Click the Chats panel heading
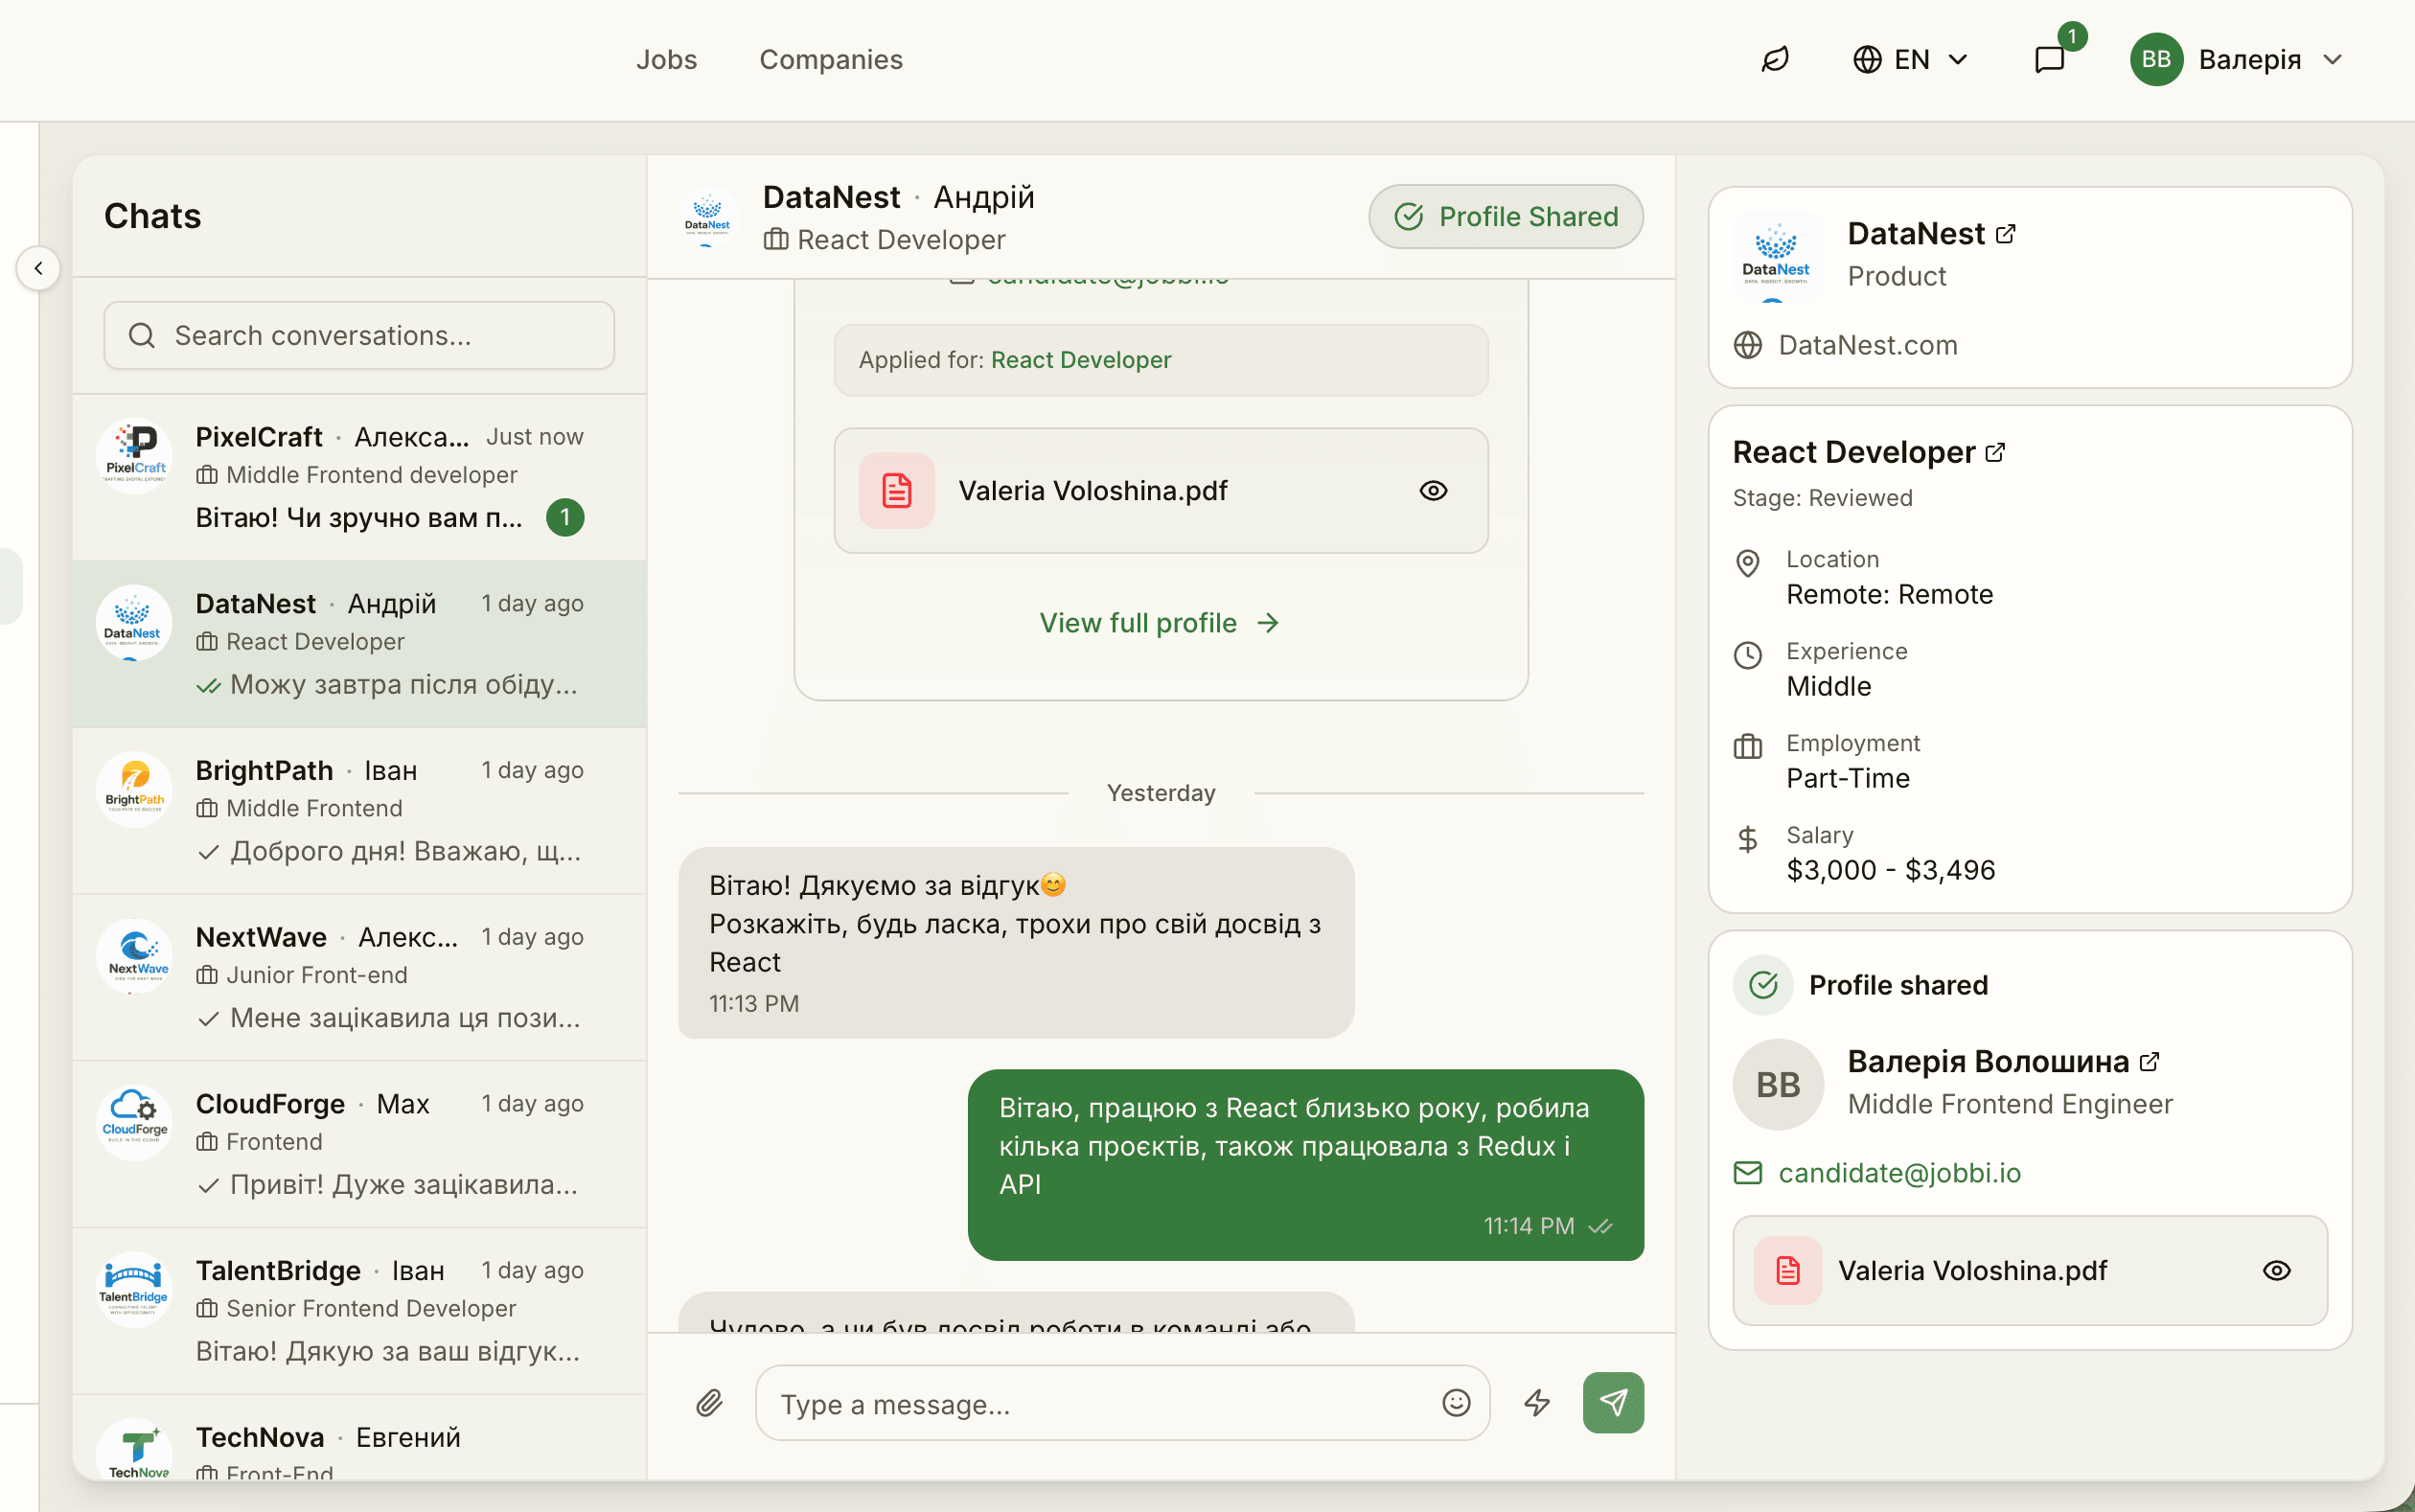The height and width of the screenshot is (1512, 2415). [x=152, y=216]
